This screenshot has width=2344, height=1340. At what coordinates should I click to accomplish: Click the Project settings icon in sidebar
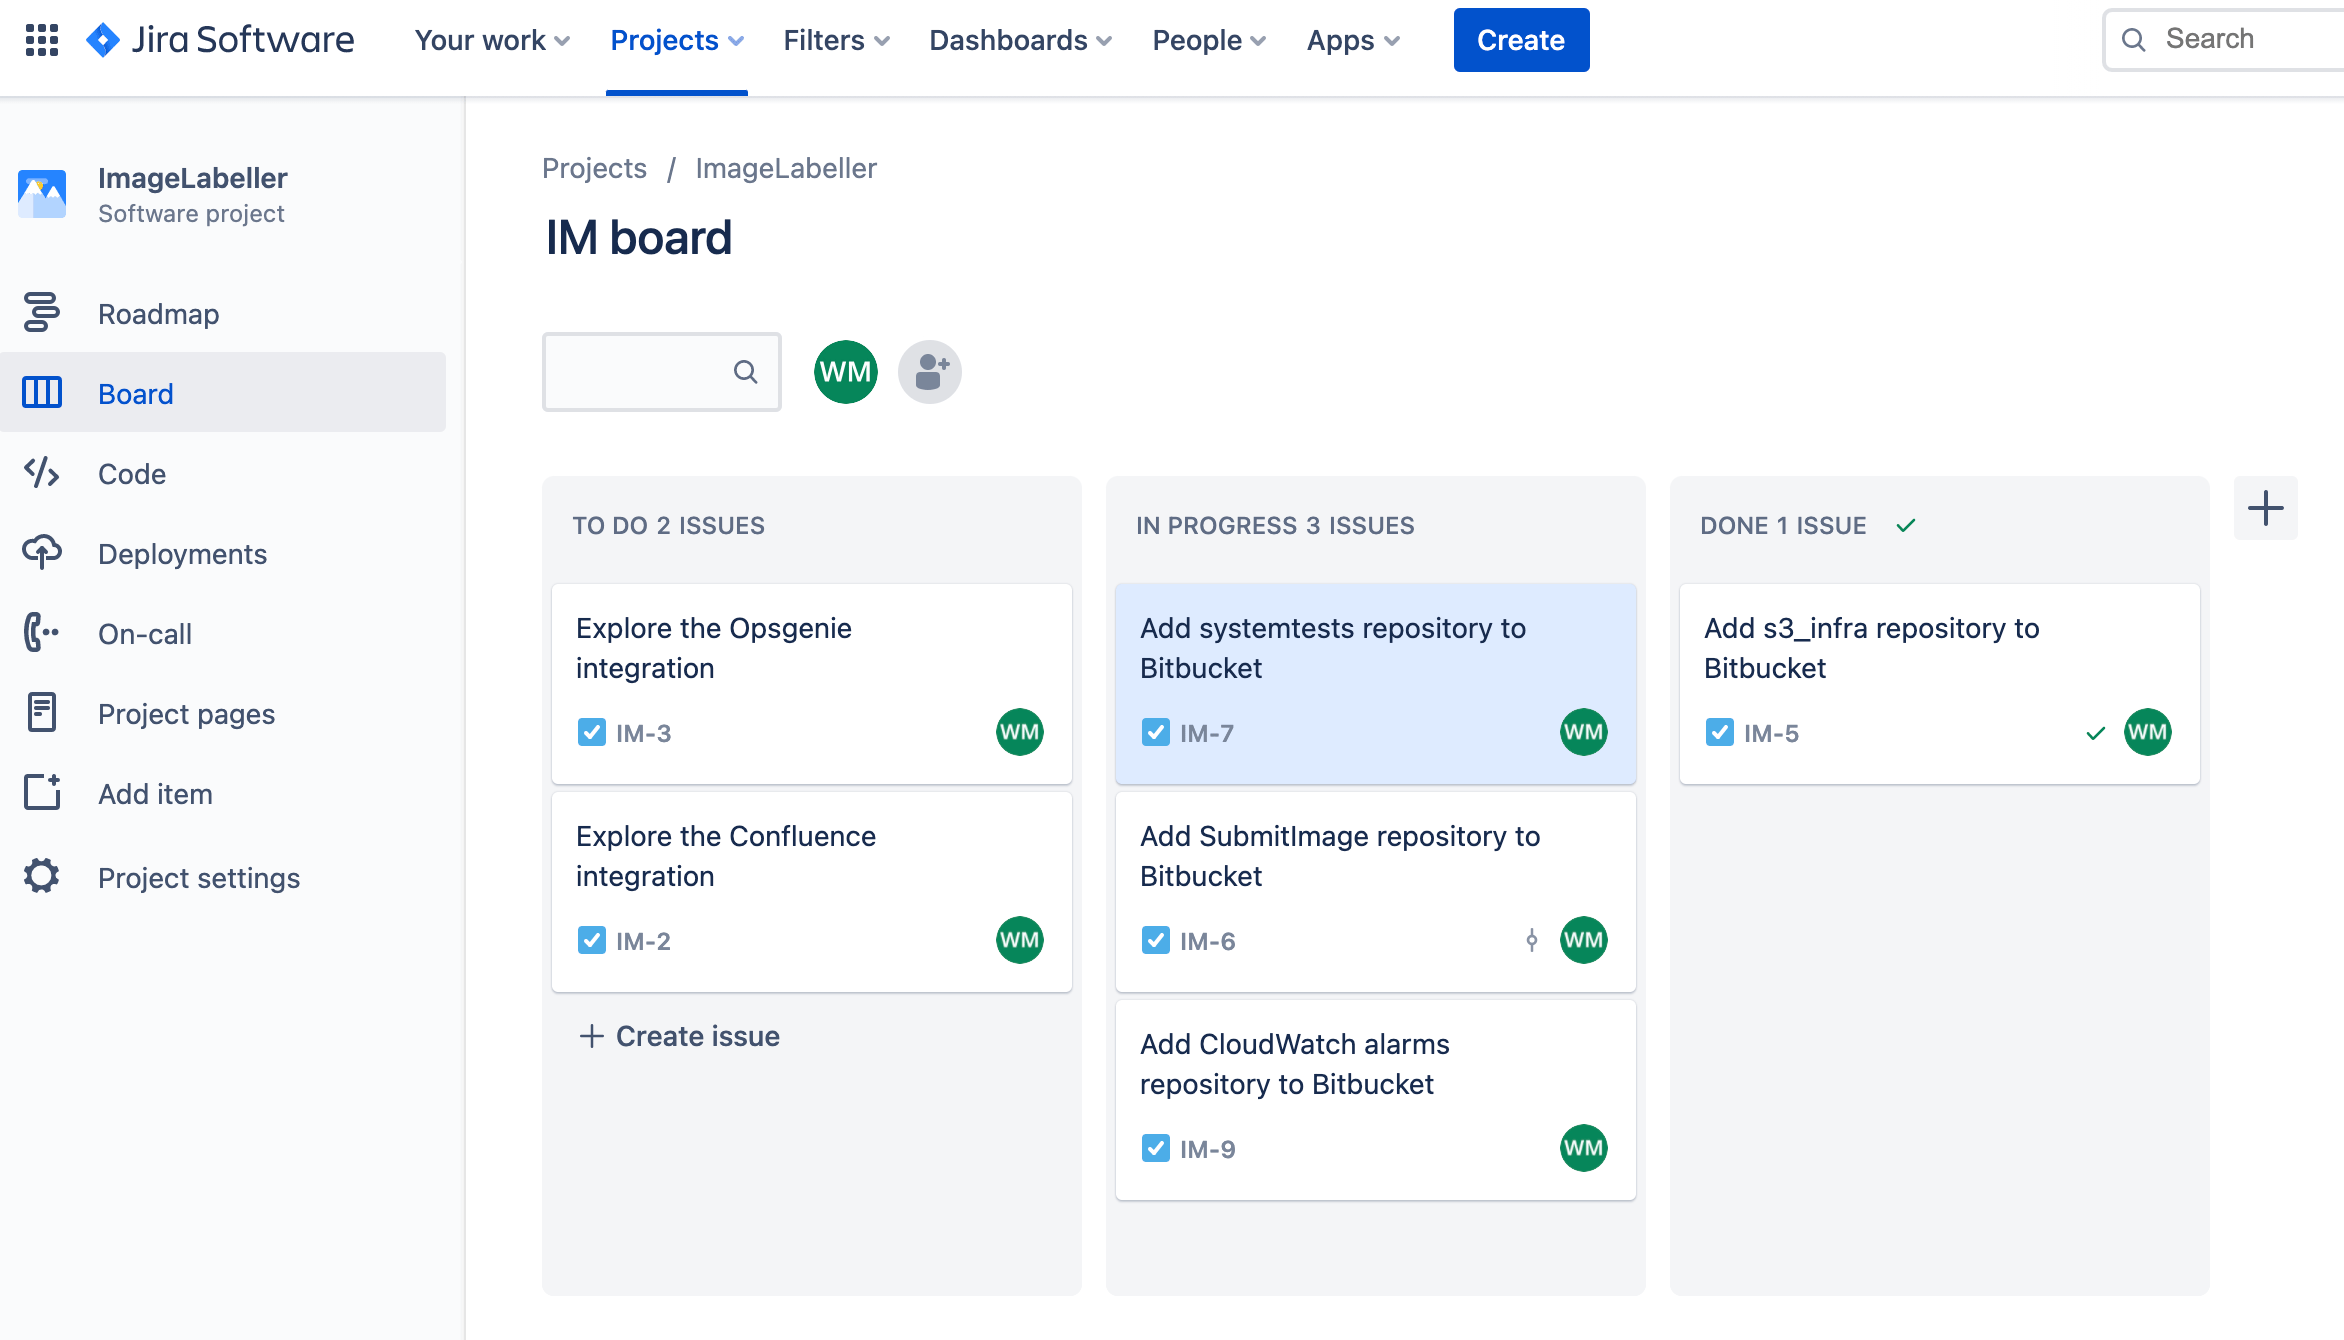click(45, 876)
